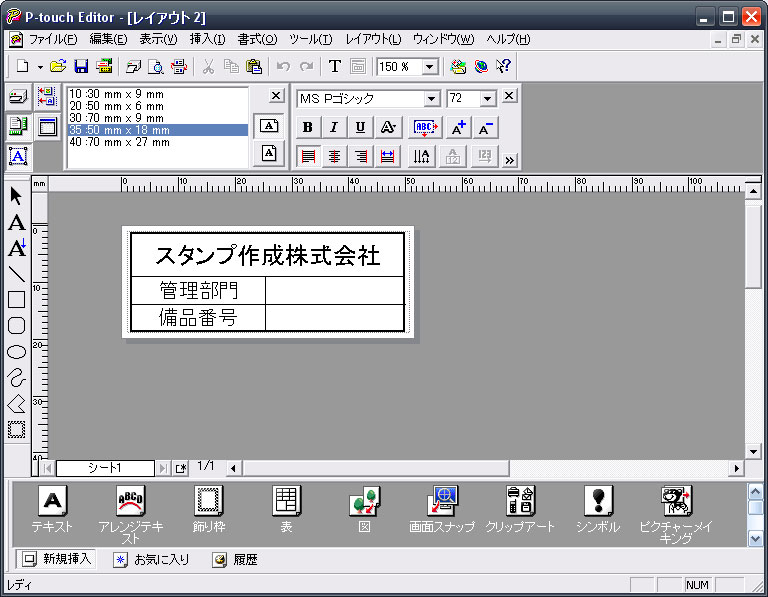Open the レイアウト menu
Viewport: 768px width, 597px height.
374,39
